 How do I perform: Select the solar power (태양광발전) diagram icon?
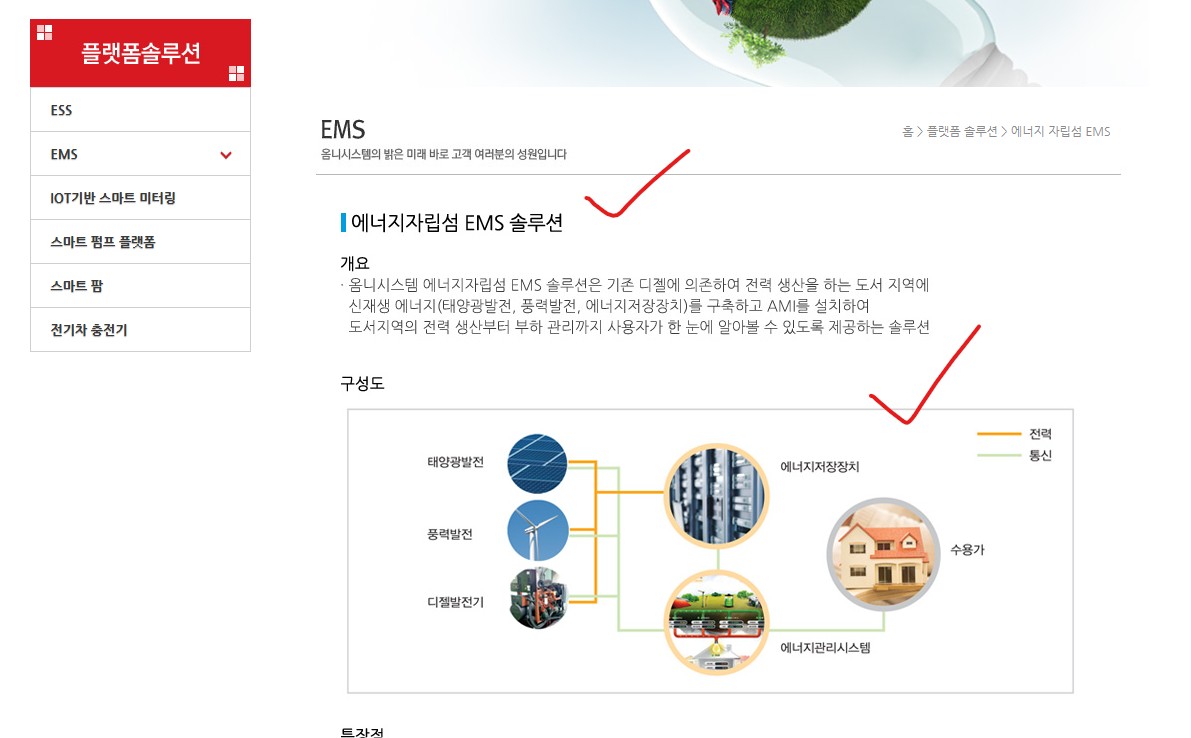537,463
